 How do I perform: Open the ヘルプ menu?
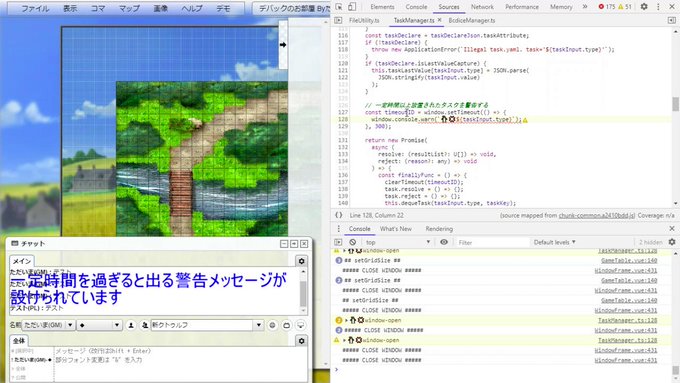[x=192, y=8]
